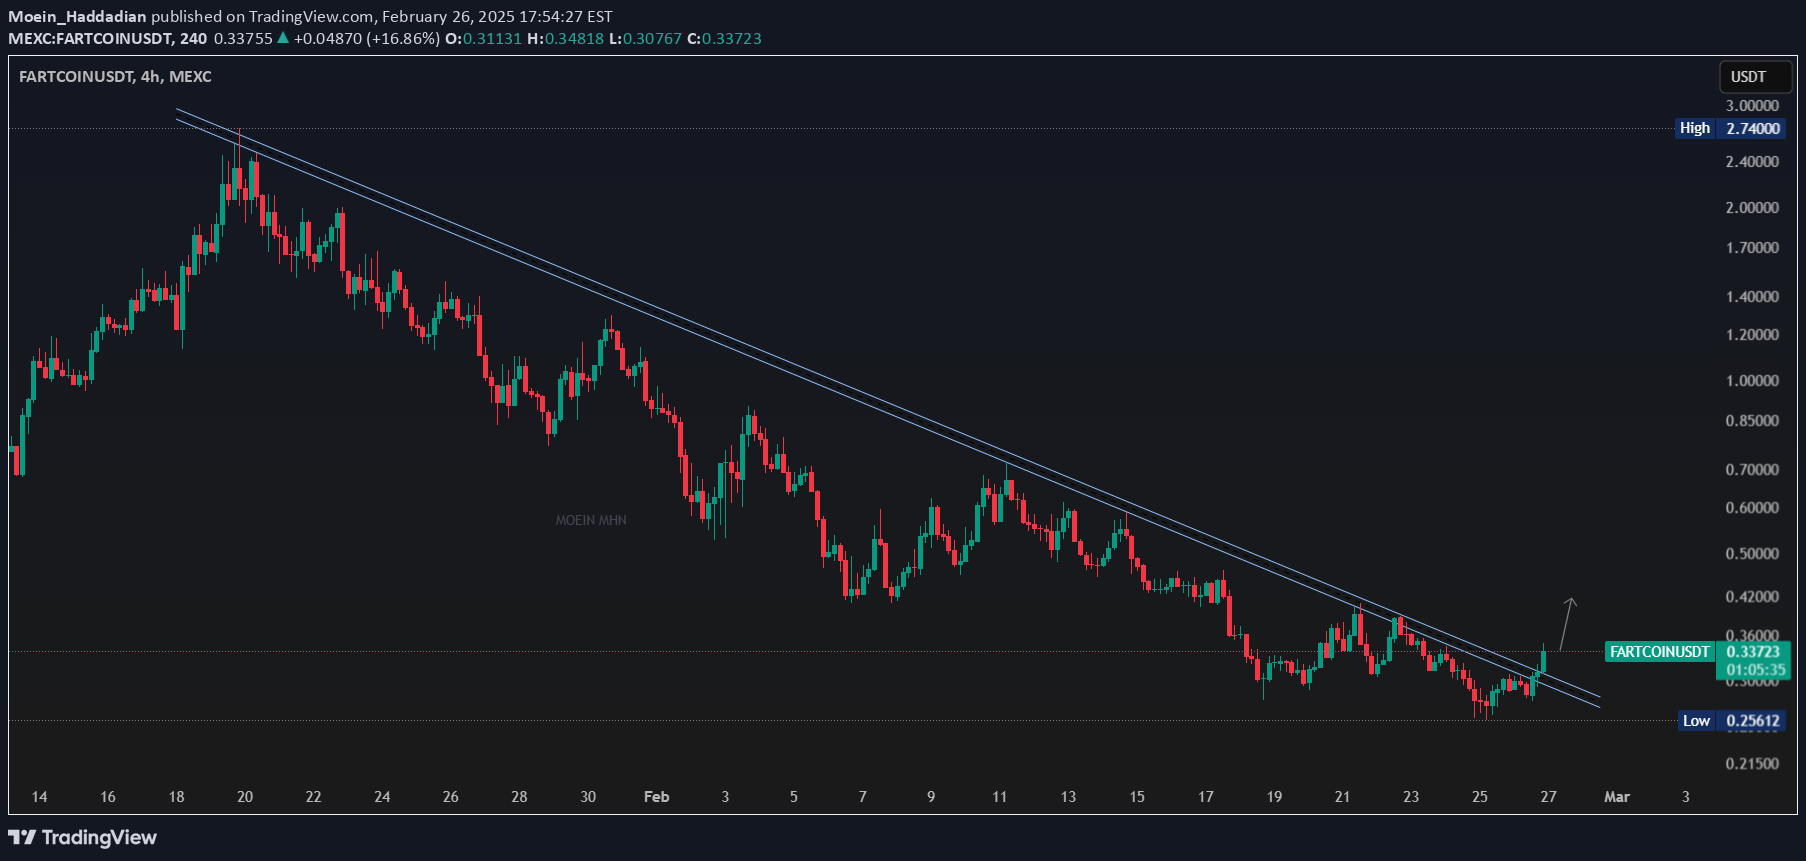Viewport: 1806px width, 861px height.
Task: Click the FARTCOINUSDT, 4h, MEXC chart title
Action: pyautogui.click(x=115, y=77)
